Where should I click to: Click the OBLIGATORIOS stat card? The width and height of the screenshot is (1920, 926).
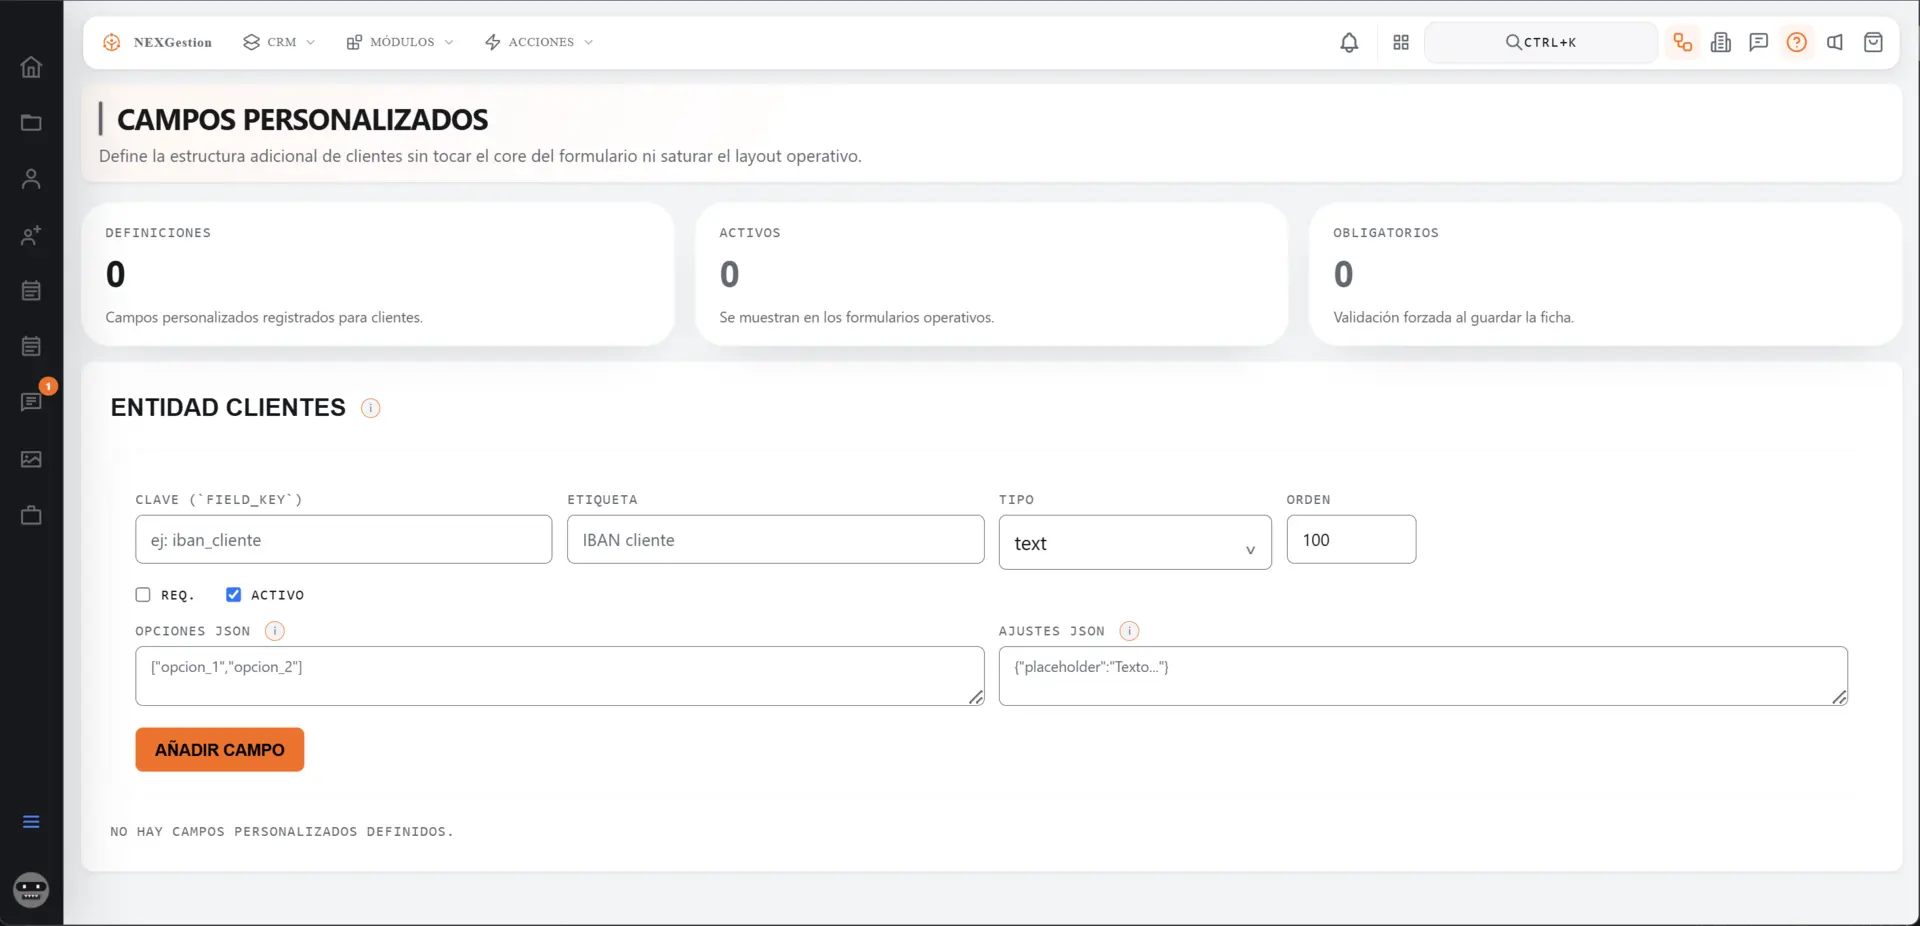coord(1605,275)
